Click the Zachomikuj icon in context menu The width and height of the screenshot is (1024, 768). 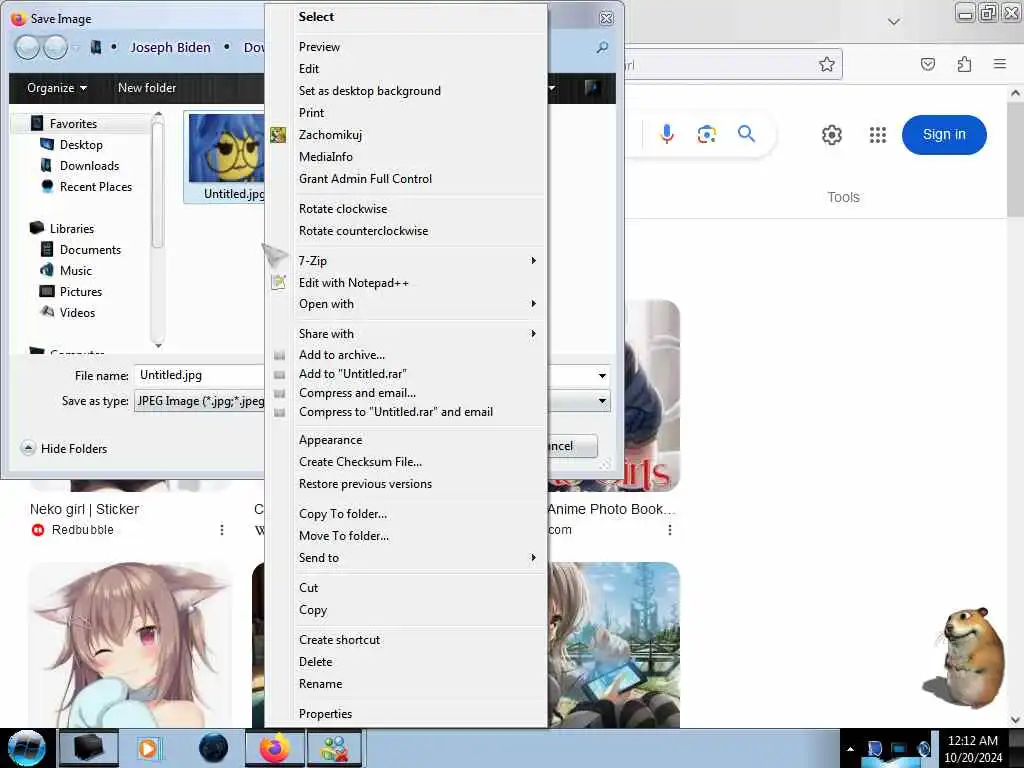point(278,135)
